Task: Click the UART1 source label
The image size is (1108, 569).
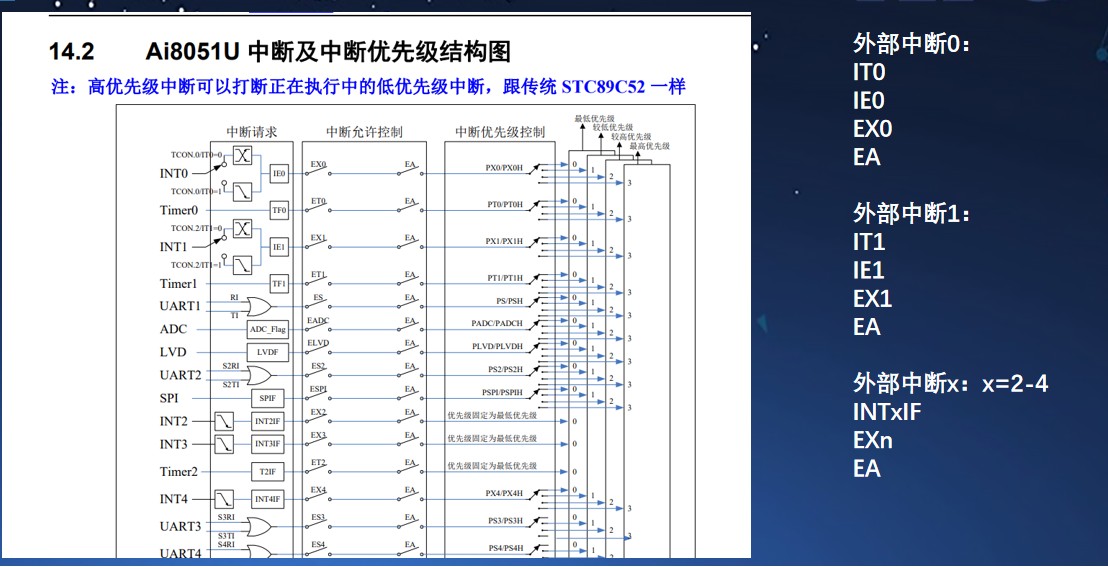Action: 180,306
